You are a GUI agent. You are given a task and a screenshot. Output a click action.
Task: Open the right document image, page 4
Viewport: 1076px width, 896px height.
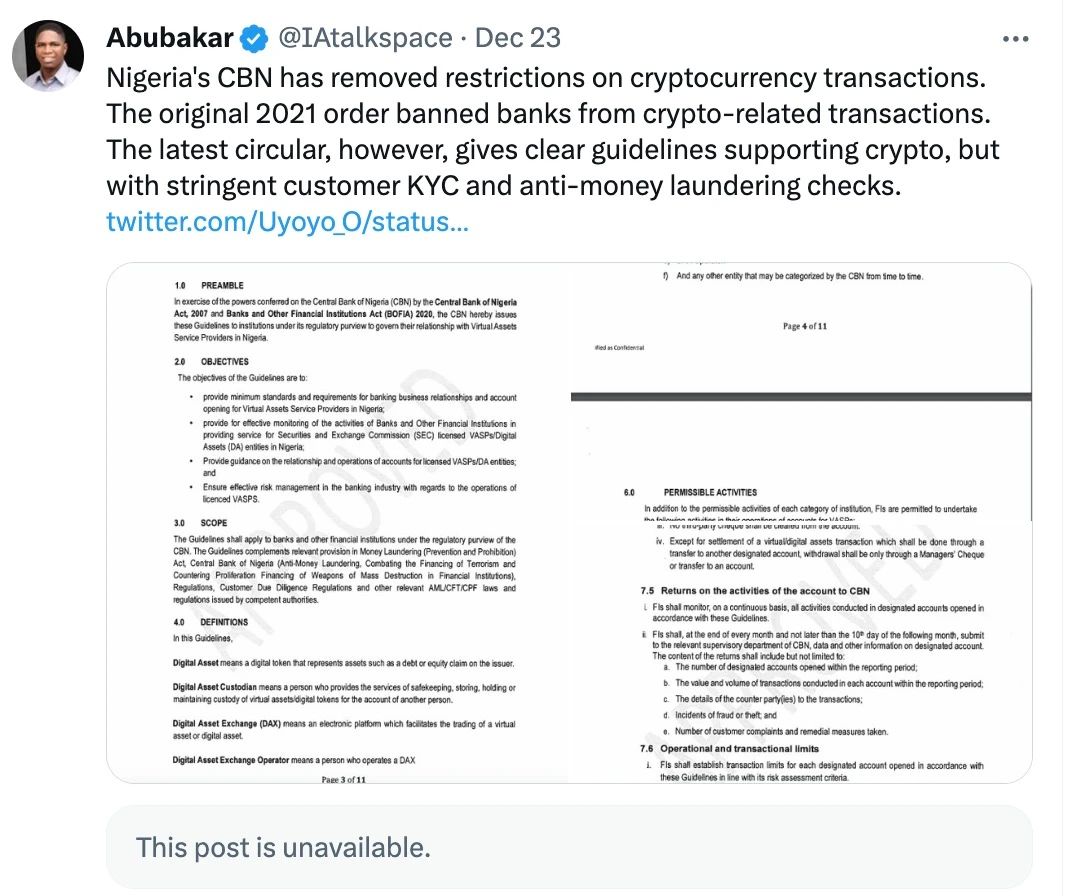click(802, 523)
